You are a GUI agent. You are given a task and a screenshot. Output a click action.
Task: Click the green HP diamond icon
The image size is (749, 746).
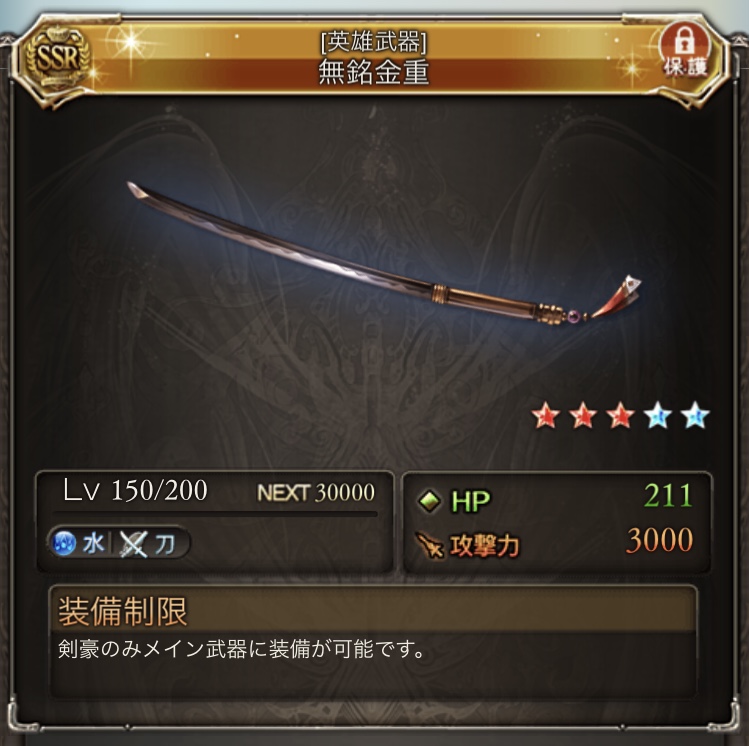pyautogui.click(x=429, y=501)
